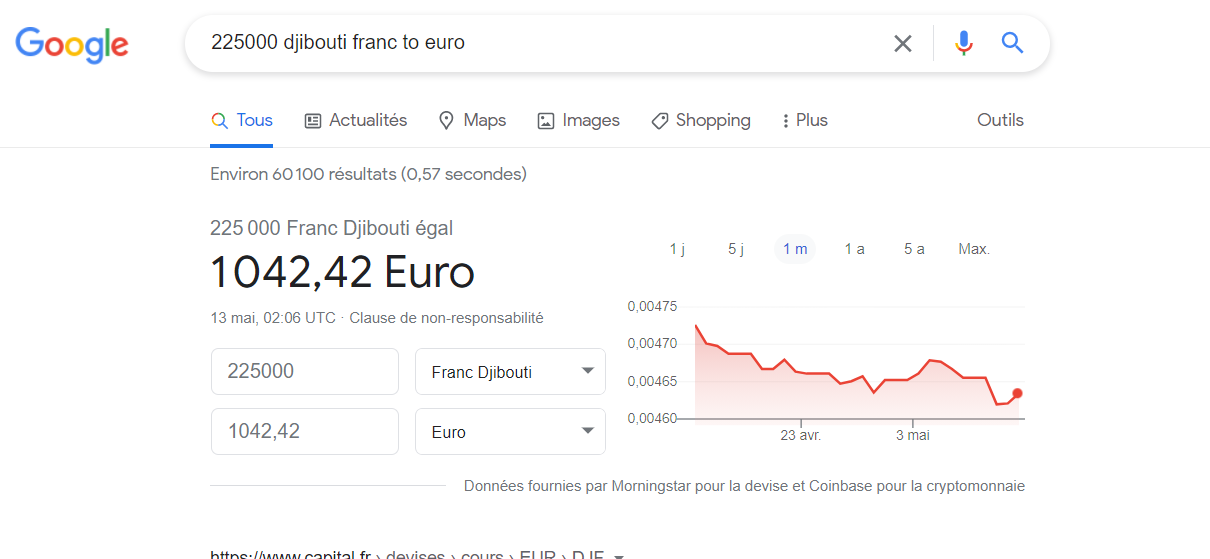This screenshot has height=559, width=1210.
Task: Go to Shopping results
Action: (x=700, y=120)
